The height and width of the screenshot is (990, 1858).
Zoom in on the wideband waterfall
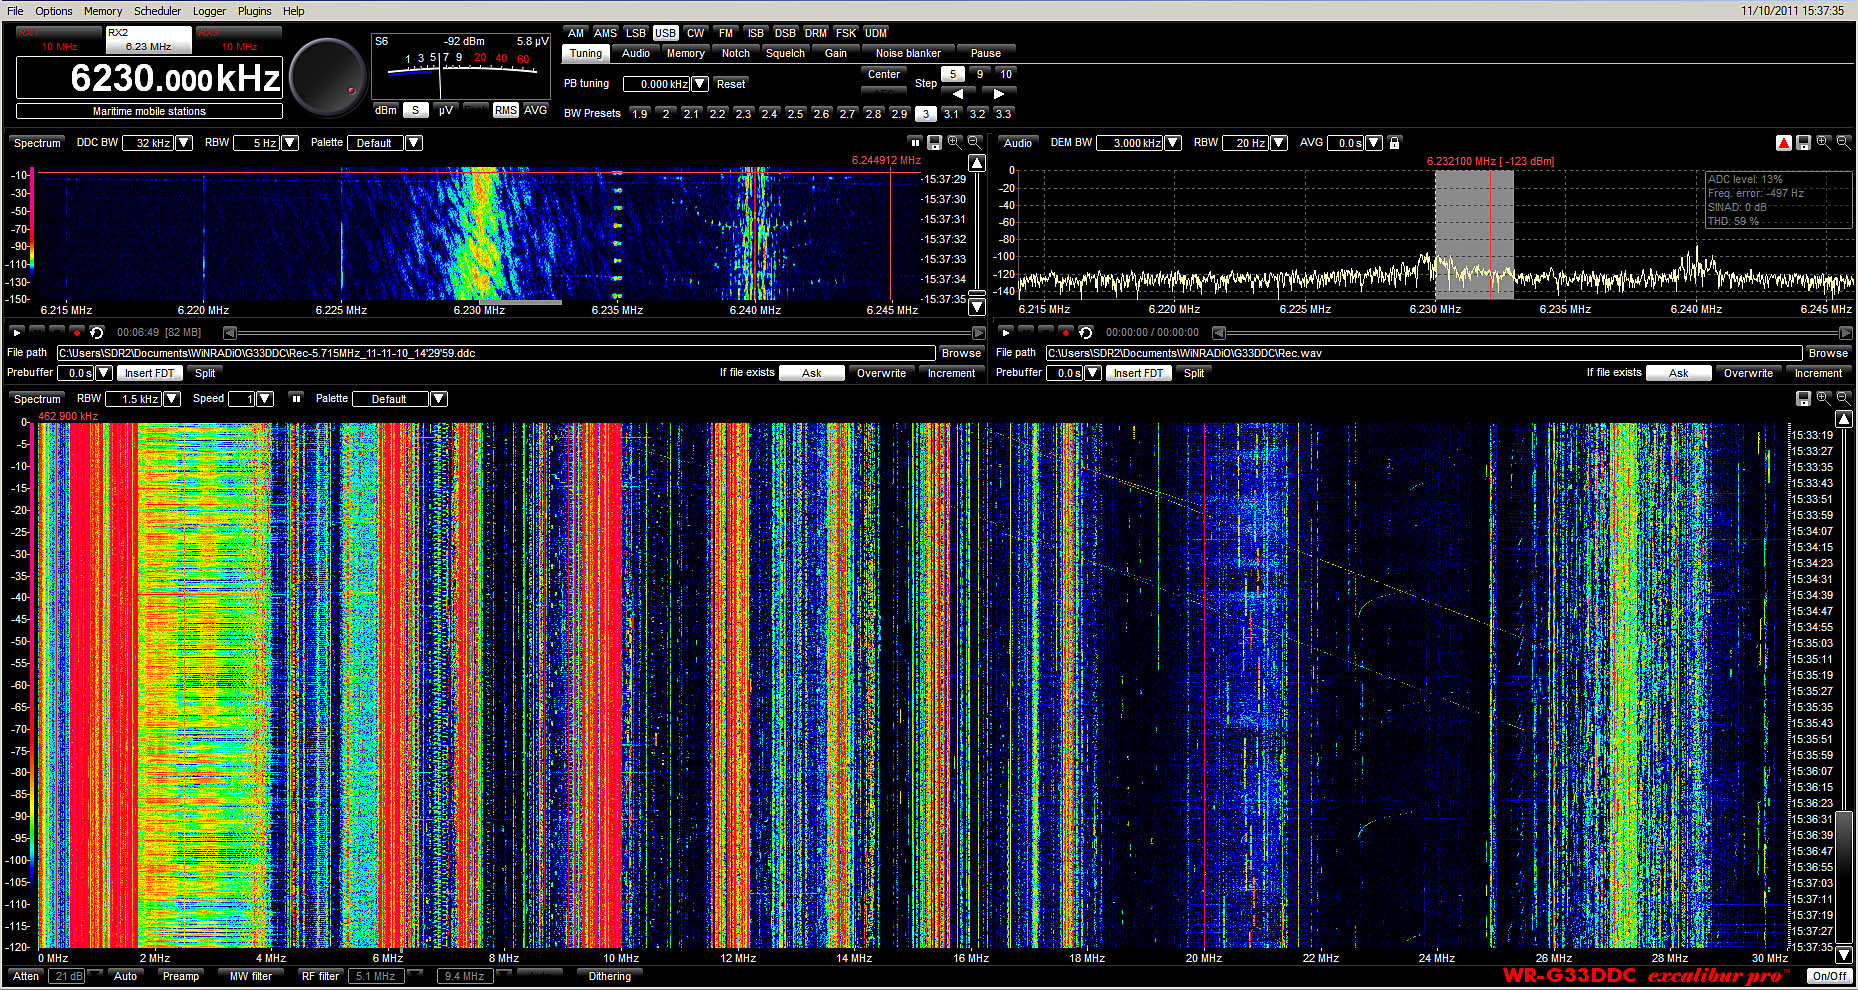tap(1823, 398)
